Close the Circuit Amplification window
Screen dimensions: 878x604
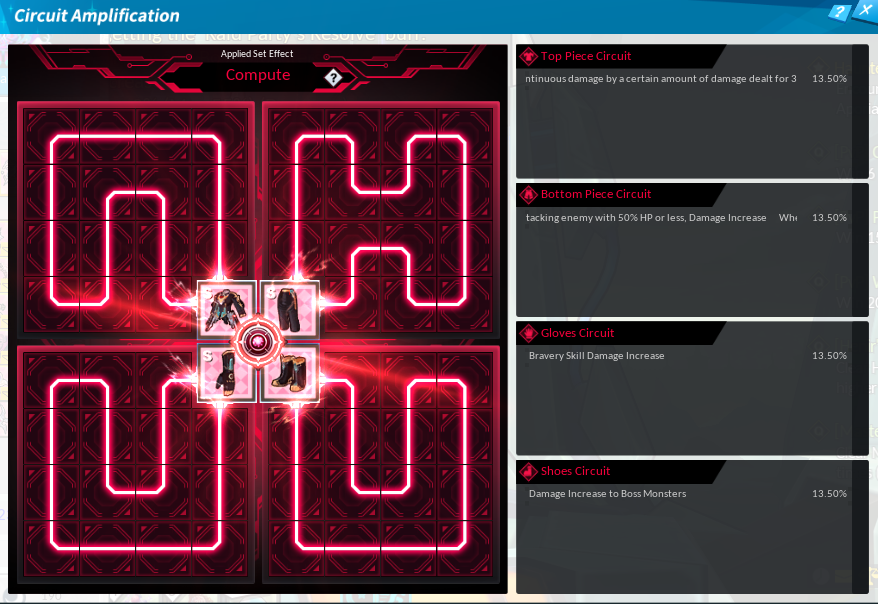865,10
